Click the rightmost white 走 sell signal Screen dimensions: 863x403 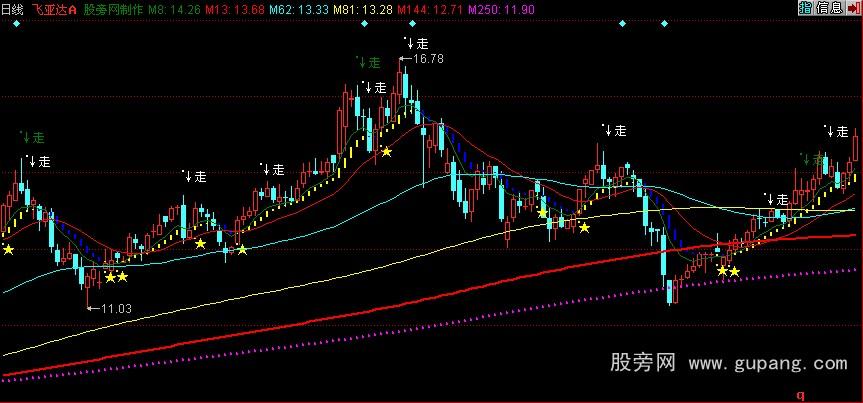[x=841, y=131]
